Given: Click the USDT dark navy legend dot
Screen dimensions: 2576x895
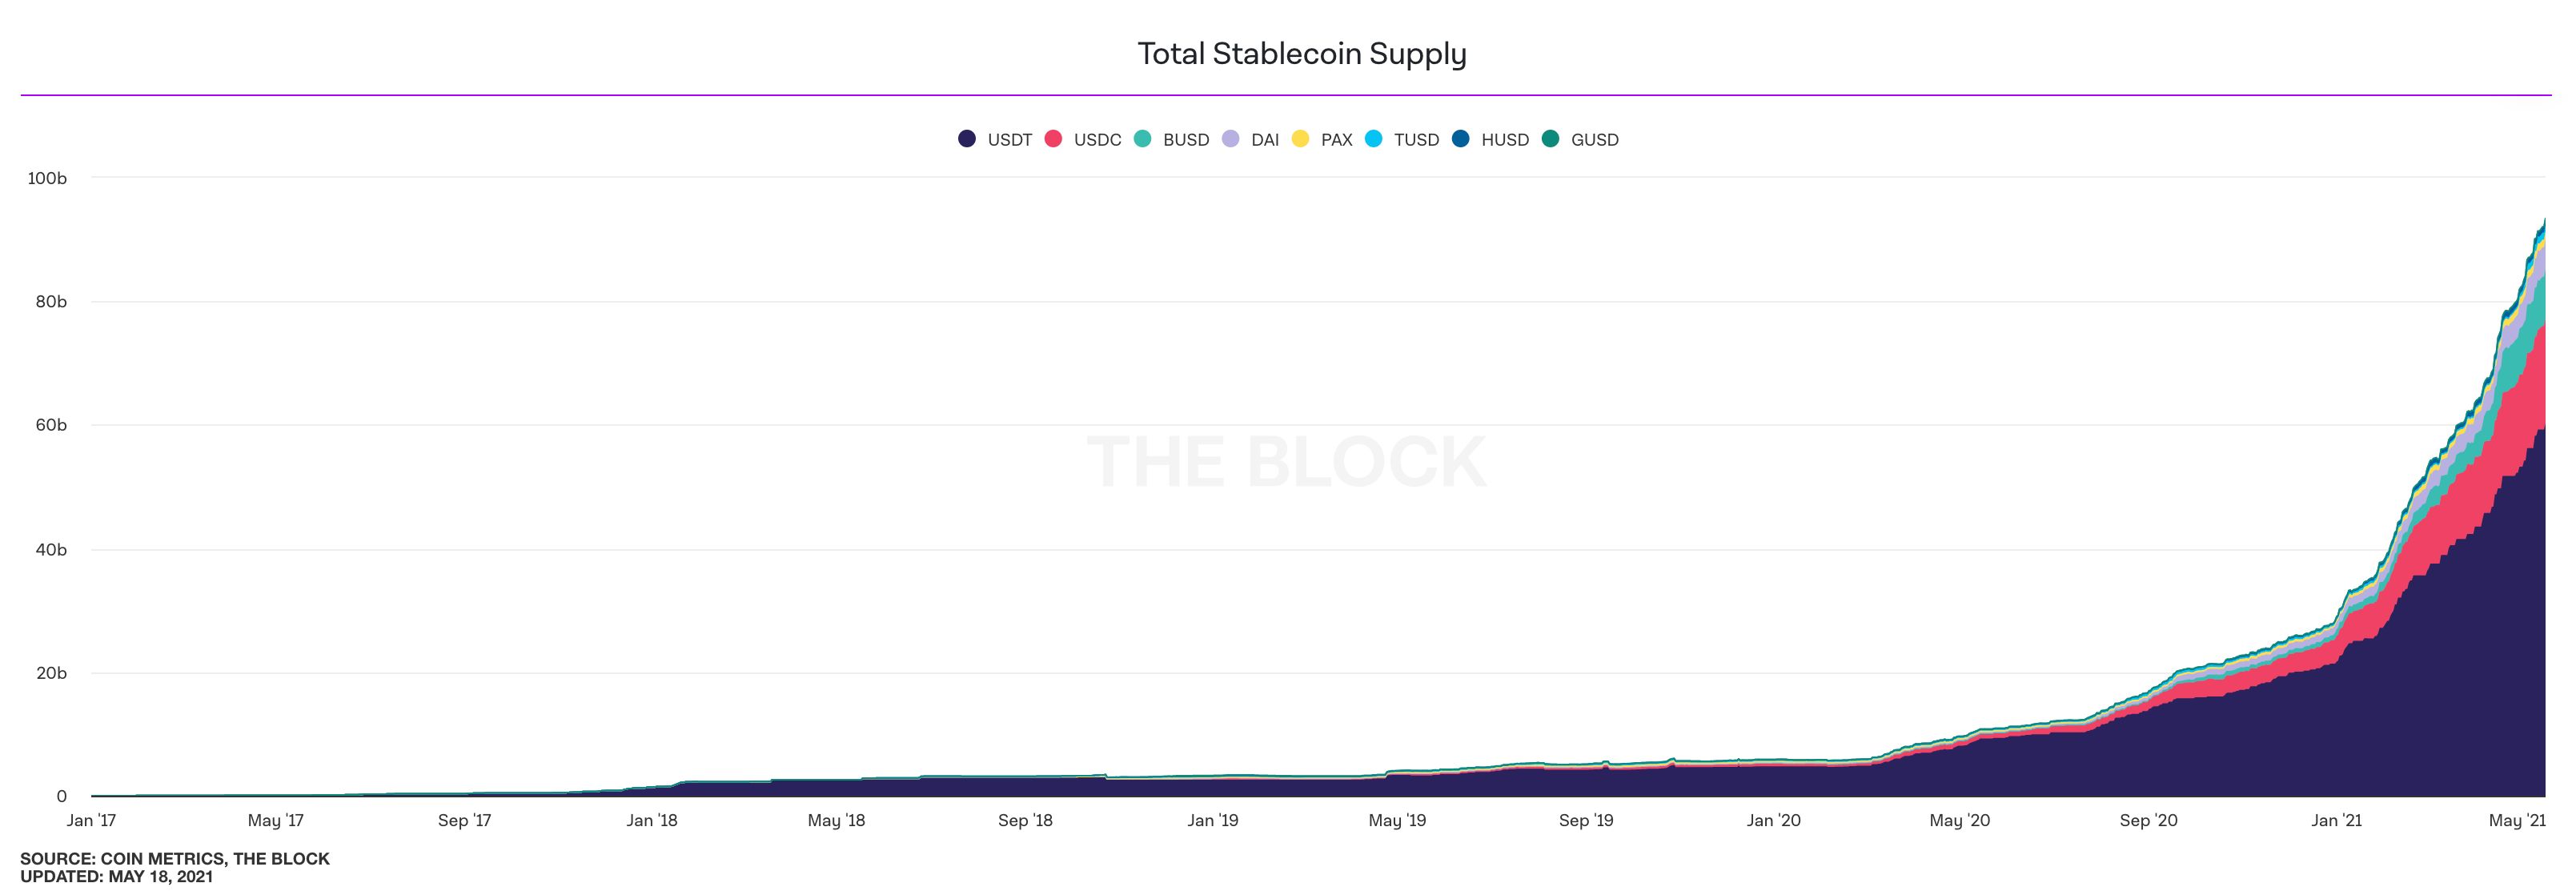Looking at the screenshot, I should click(967, 139).
